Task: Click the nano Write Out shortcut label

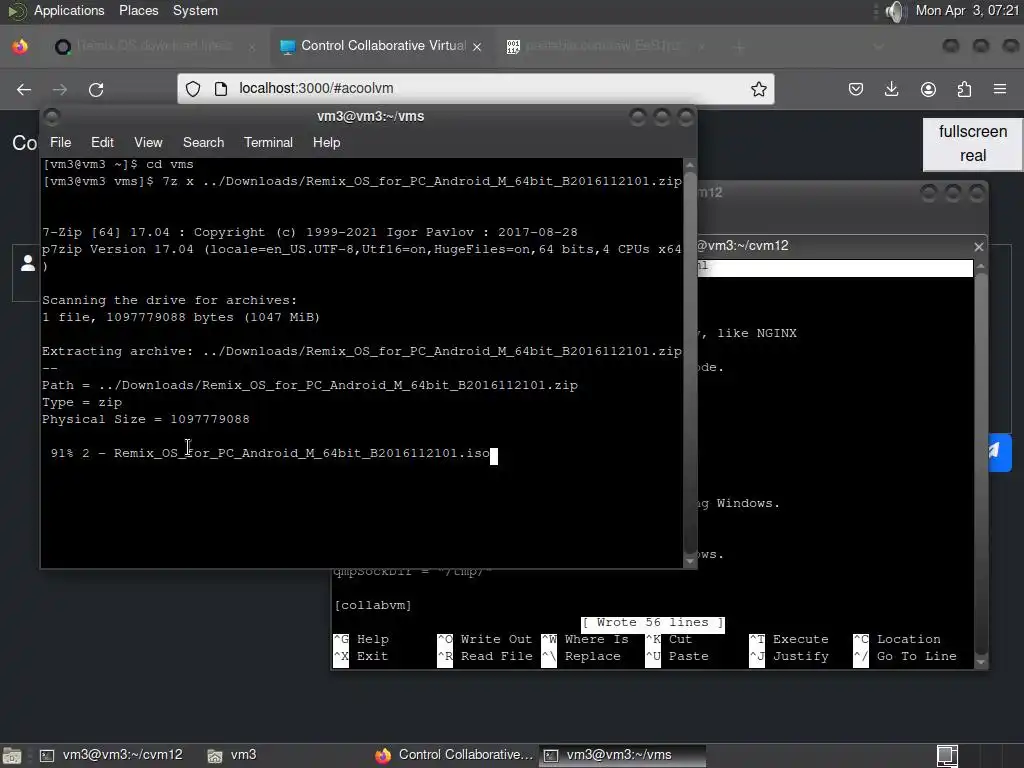Action: click(496, 639)
